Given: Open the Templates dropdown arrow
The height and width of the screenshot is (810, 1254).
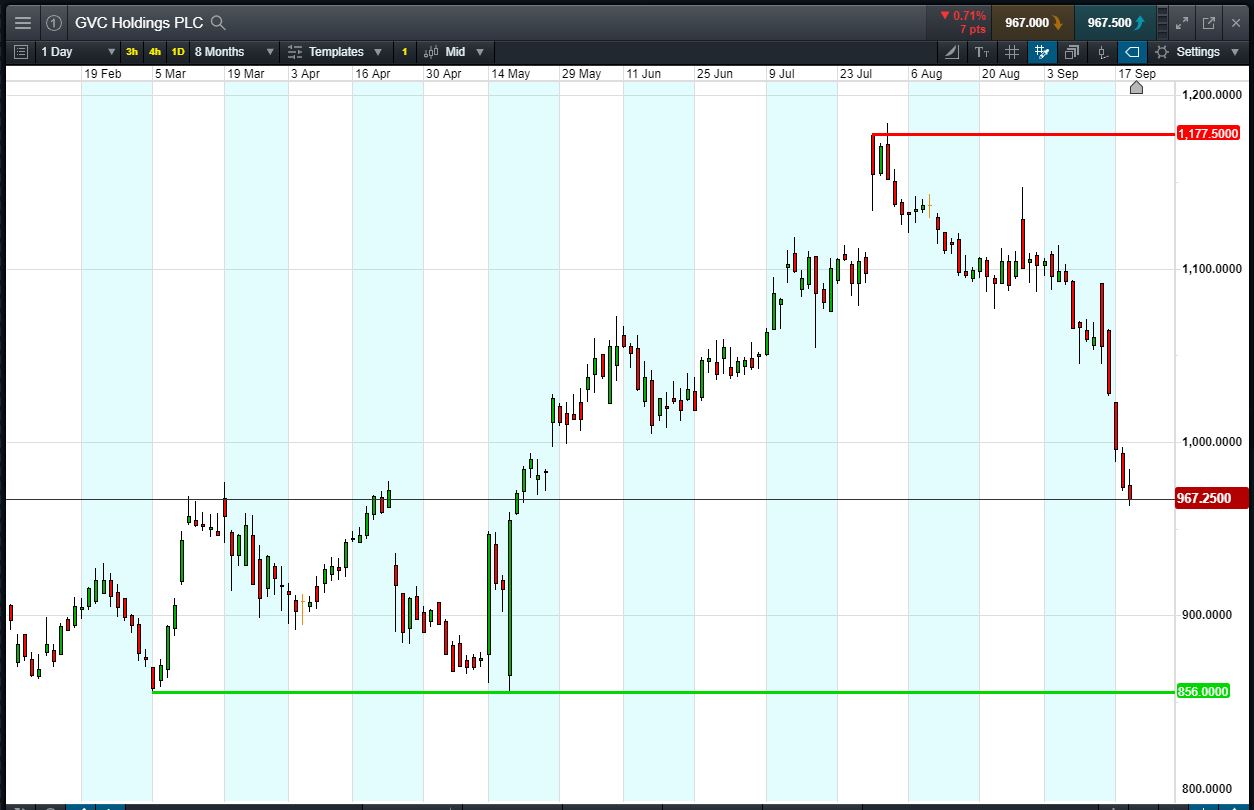Looking at the screenshot, I should click(377, 52).
